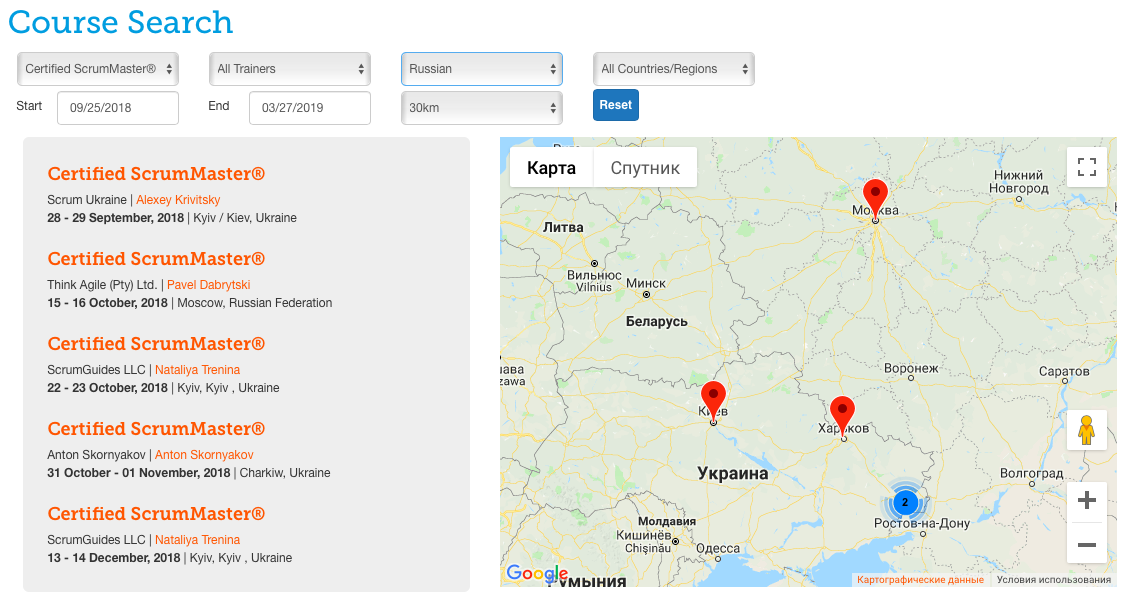Switch map to Спутник satellite view
1140x613 pixels.
[x=645, y=168]
